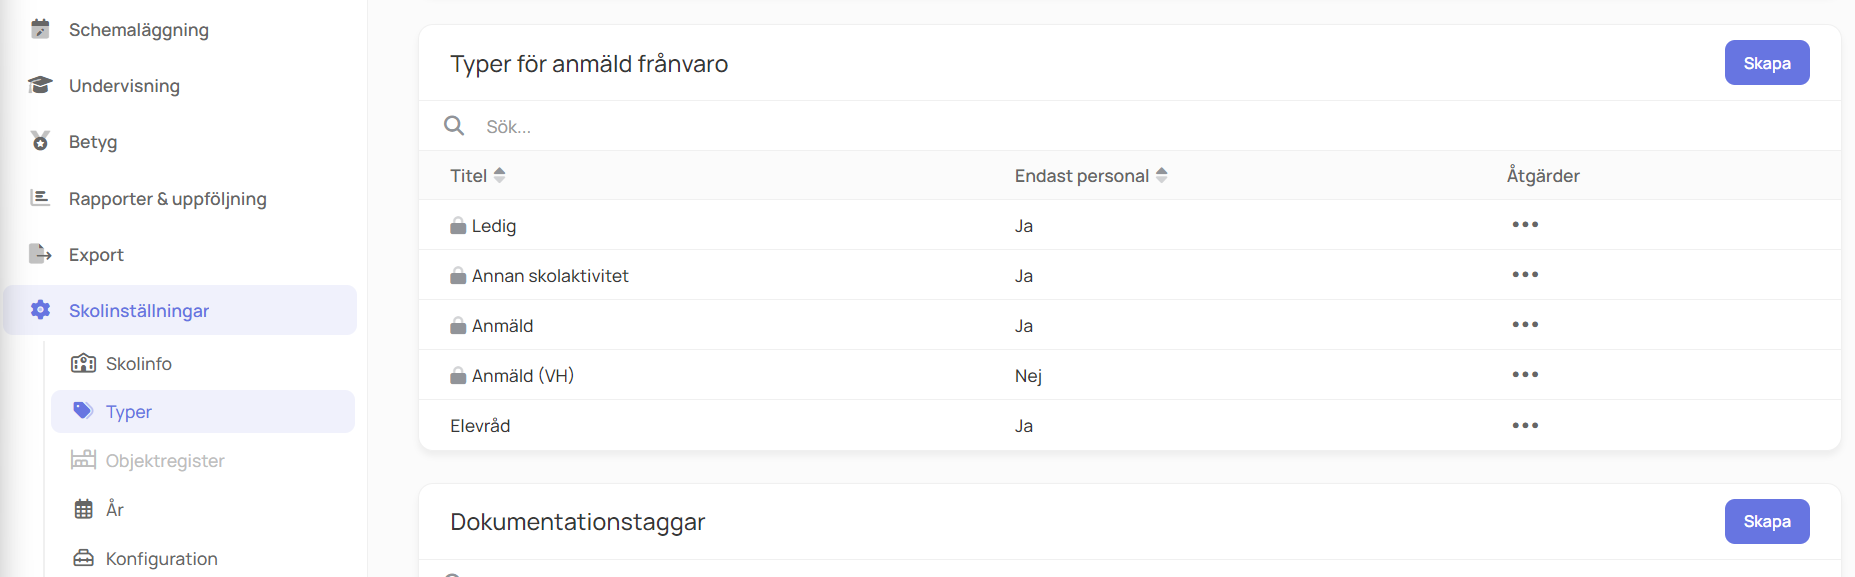Click the Skolinställningar gear icon

coord(40,310)
